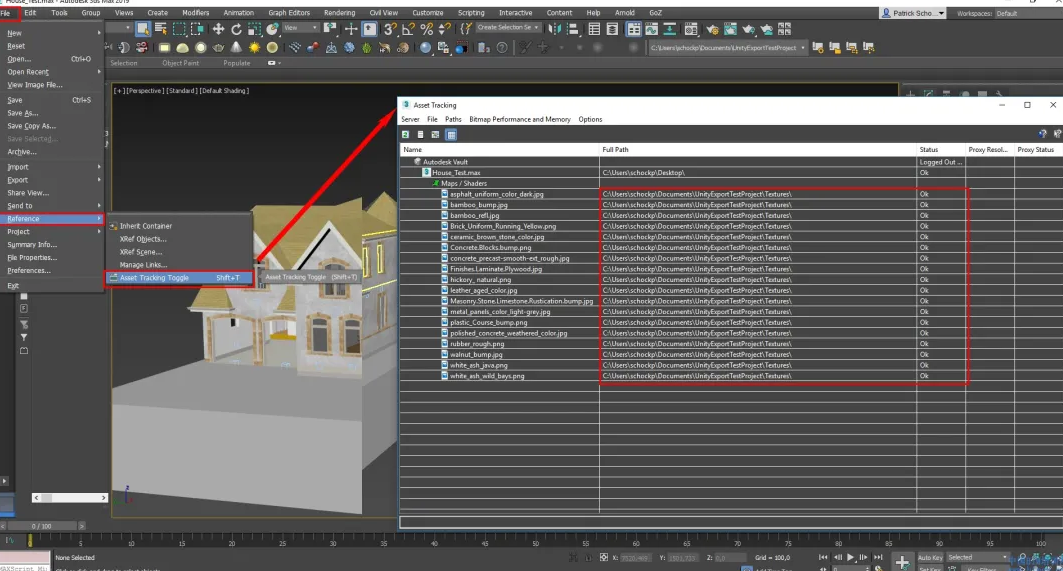Create a sun light icon
This screenshot has width=1063, height=571.
[254, 47]
